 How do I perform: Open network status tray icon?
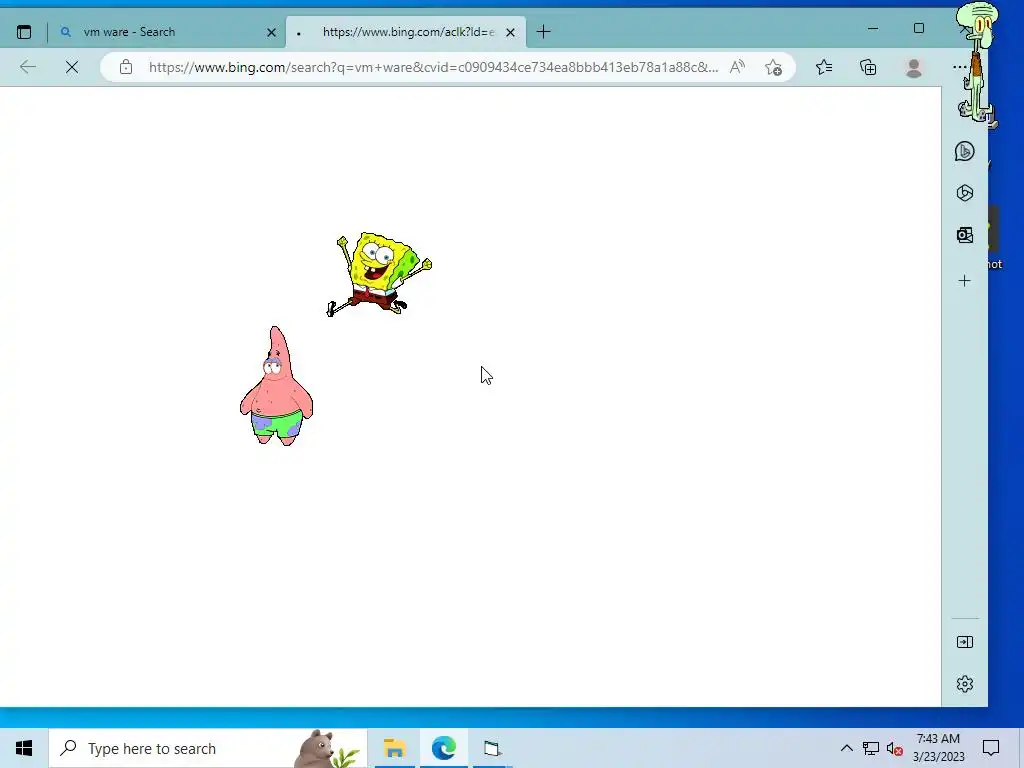871,748
